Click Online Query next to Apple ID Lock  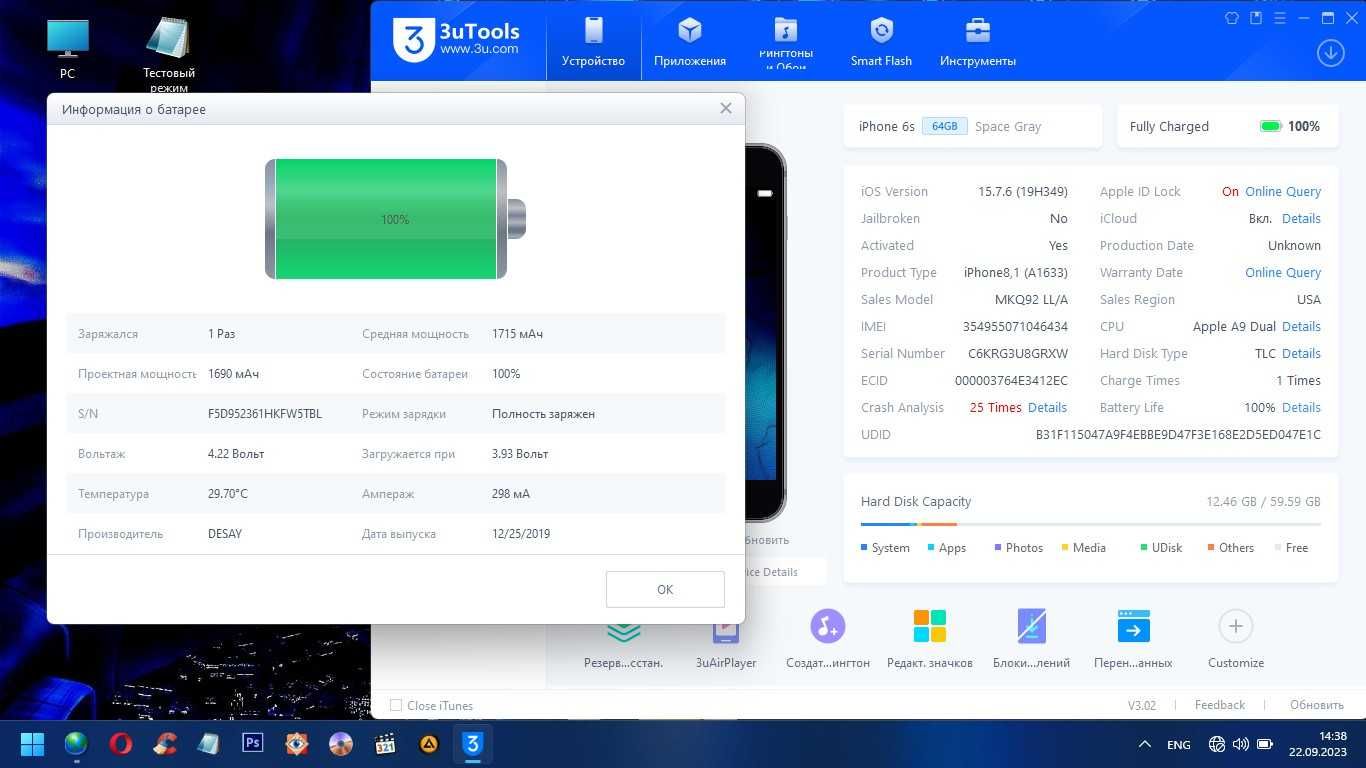[1283, 191]
